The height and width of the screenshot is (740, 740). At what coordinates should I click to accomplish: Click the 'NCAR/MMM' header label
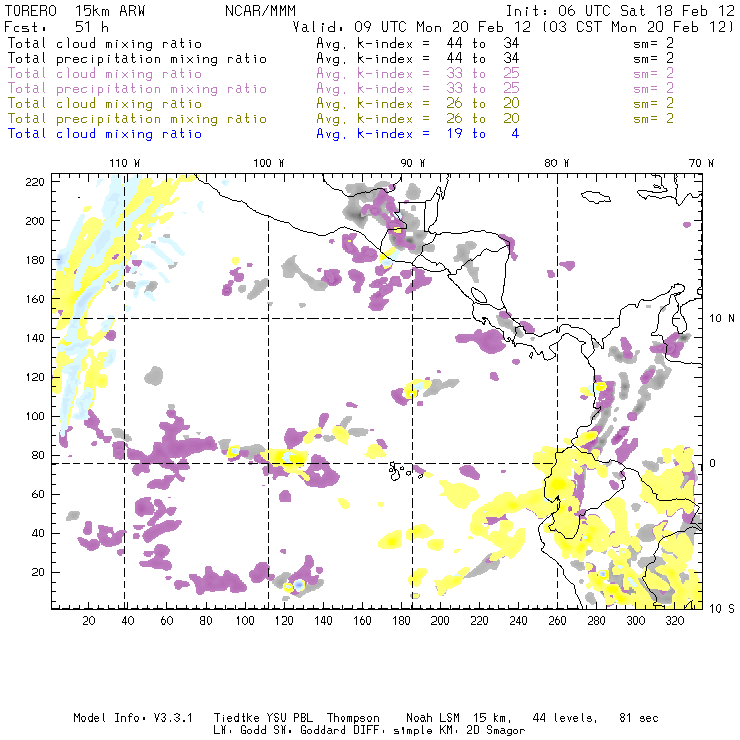(x=260, y=11)
